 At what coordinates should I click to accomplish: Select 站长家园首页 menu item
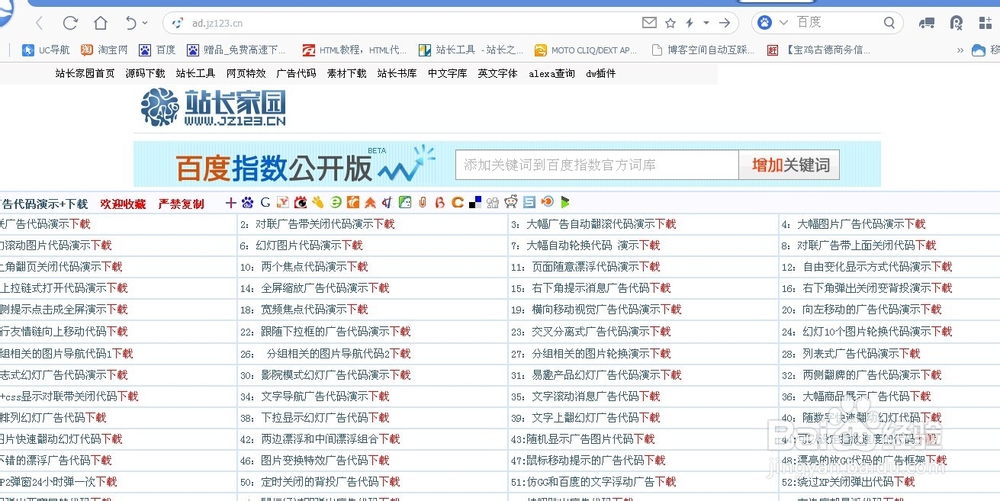85,73
